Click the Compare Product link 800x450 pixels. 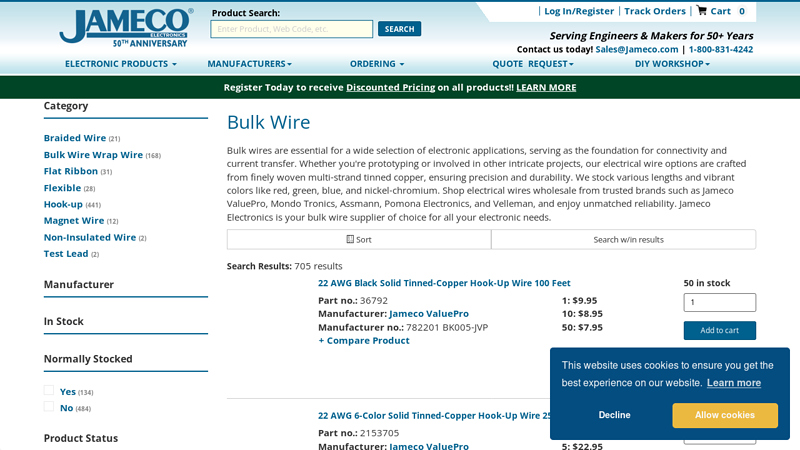(x=364, y=340)
